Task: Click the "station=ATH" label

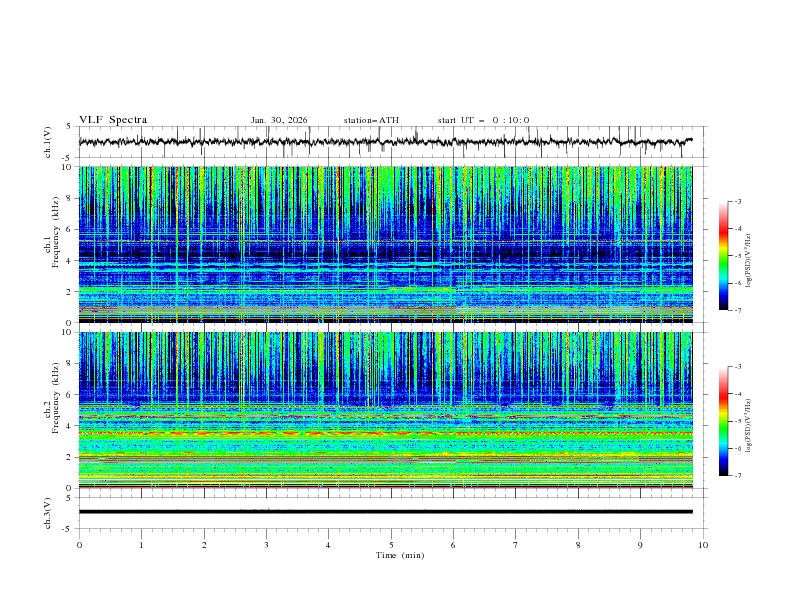Action: coord(371,120)
